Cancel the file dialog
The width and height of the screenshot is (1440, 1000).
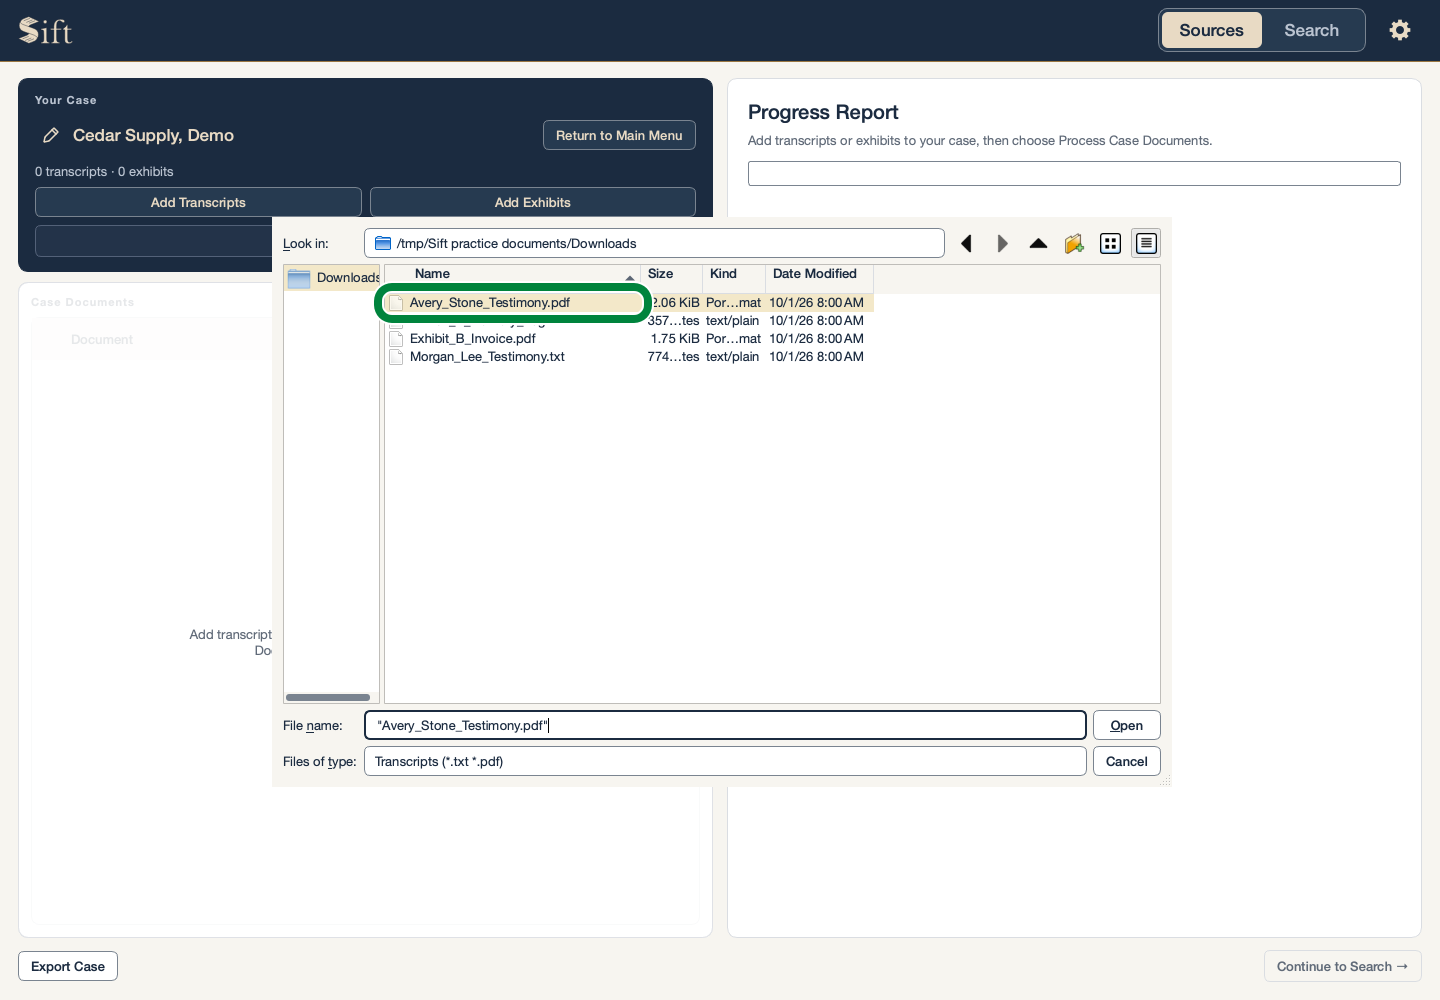pyautogui.click(x=1126, y=761)
